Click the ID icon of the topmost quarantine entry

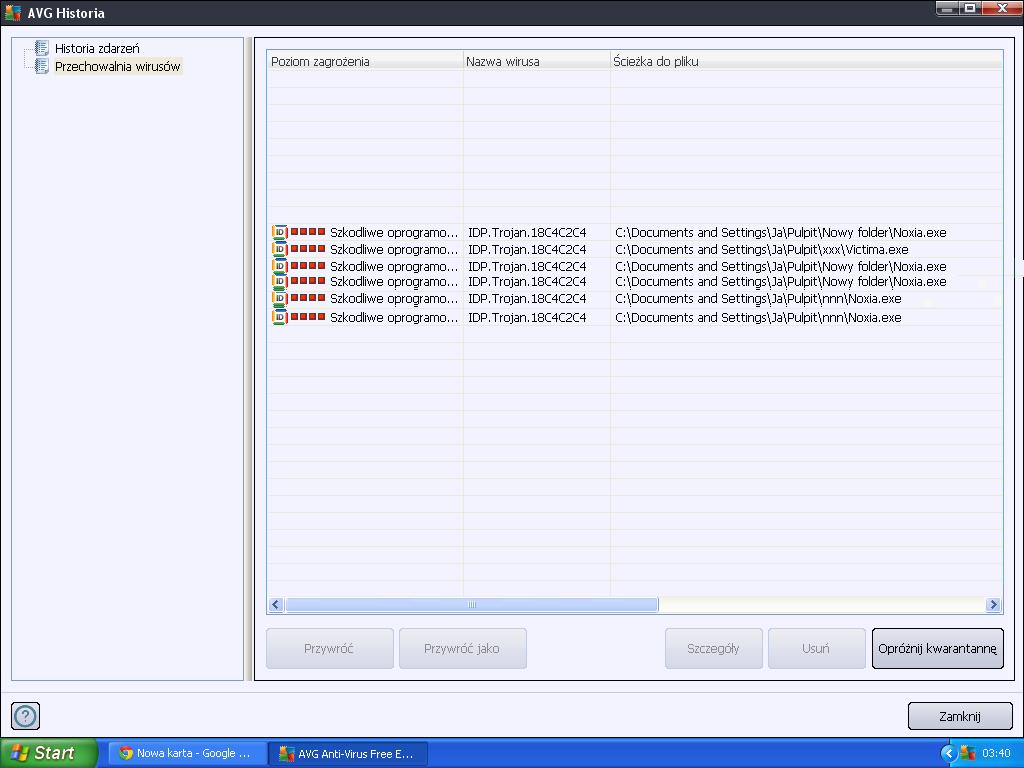[x=280, y=232]
